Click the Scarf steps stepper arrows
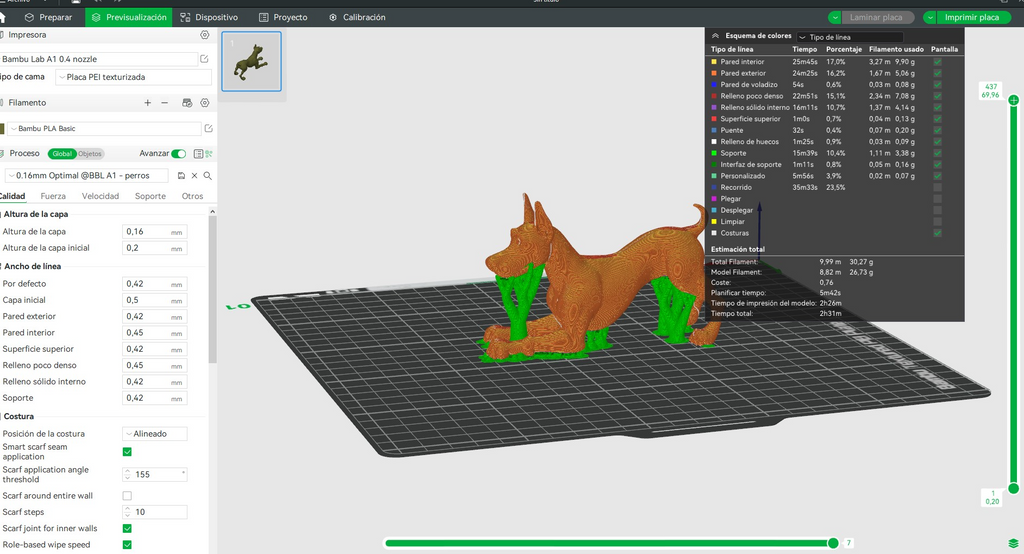The image size is (1024, 554). (x=127, y=512)
